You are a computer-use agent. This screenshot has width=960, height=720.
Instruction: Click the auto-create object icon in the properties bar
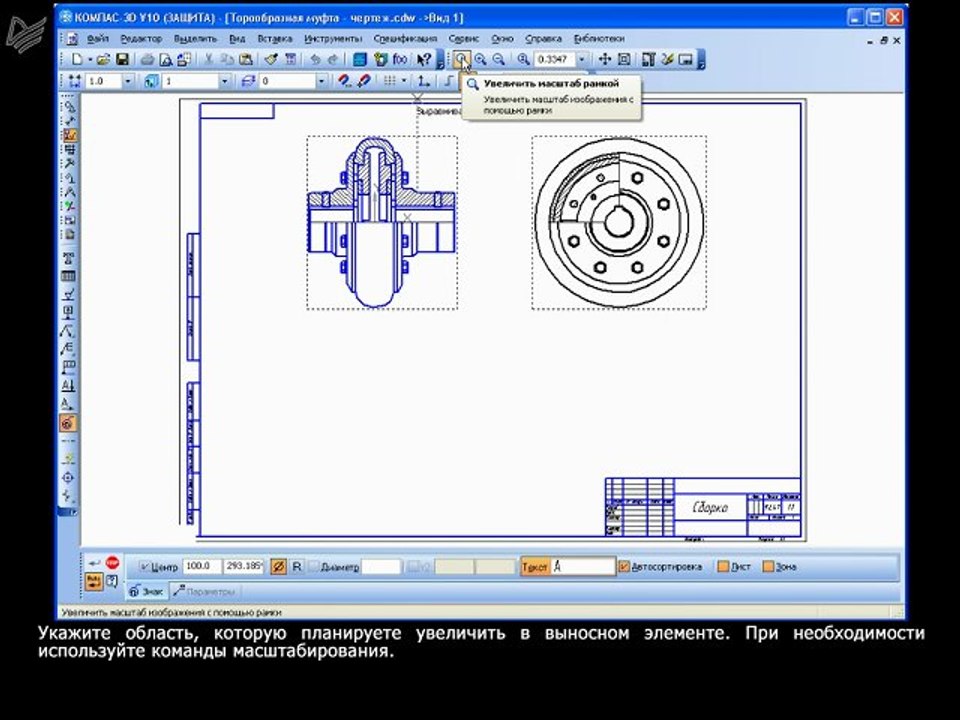coord(93,581)
